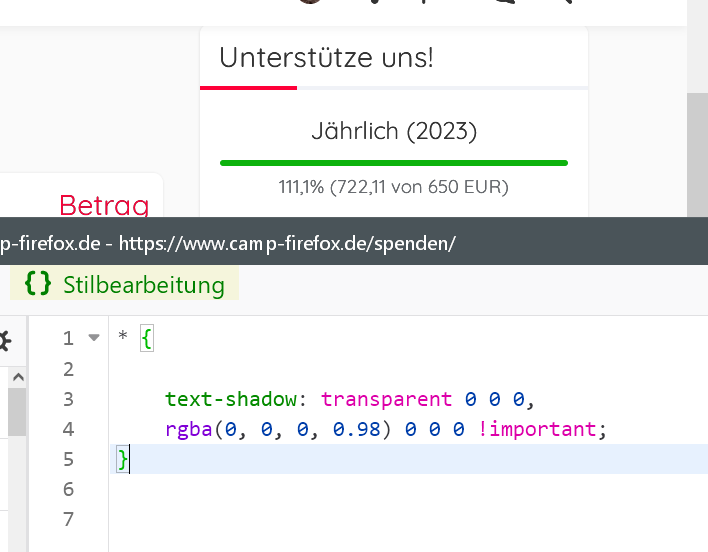The image size is (708, 552).
Task: Click the gear settings icon left of editor
Action: pos(4,340)
